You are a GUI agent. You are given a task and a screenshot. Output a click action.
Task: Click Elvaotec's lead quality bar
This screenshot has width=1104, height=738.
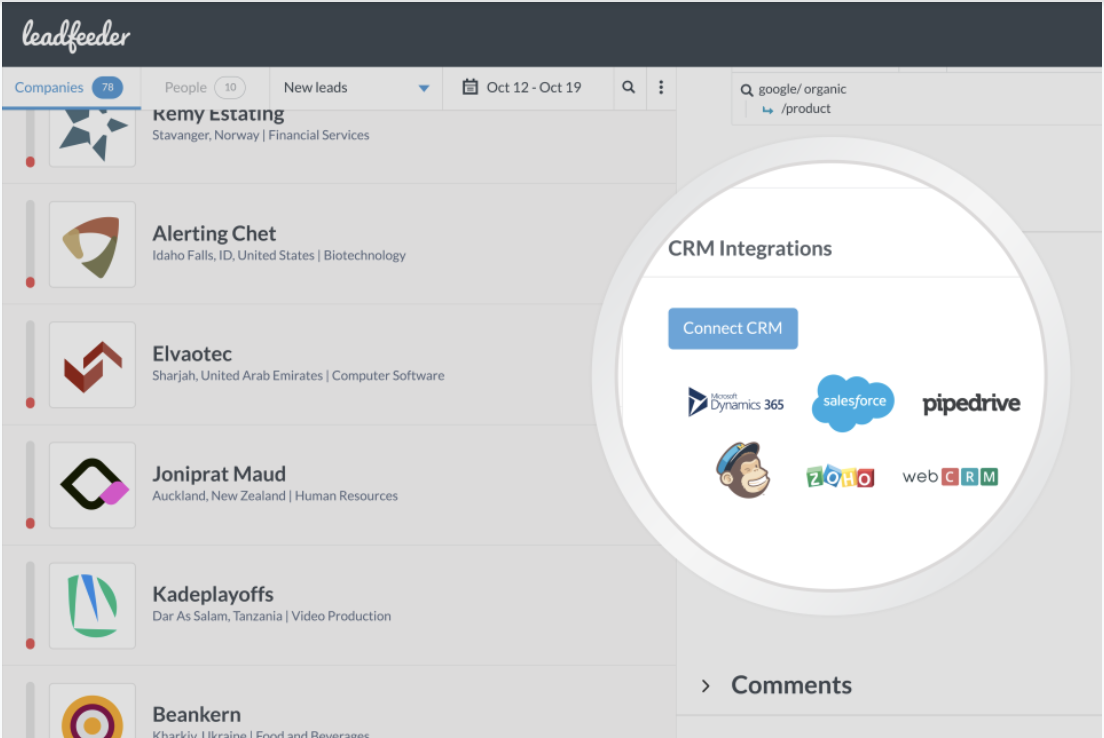pos(30,365)
